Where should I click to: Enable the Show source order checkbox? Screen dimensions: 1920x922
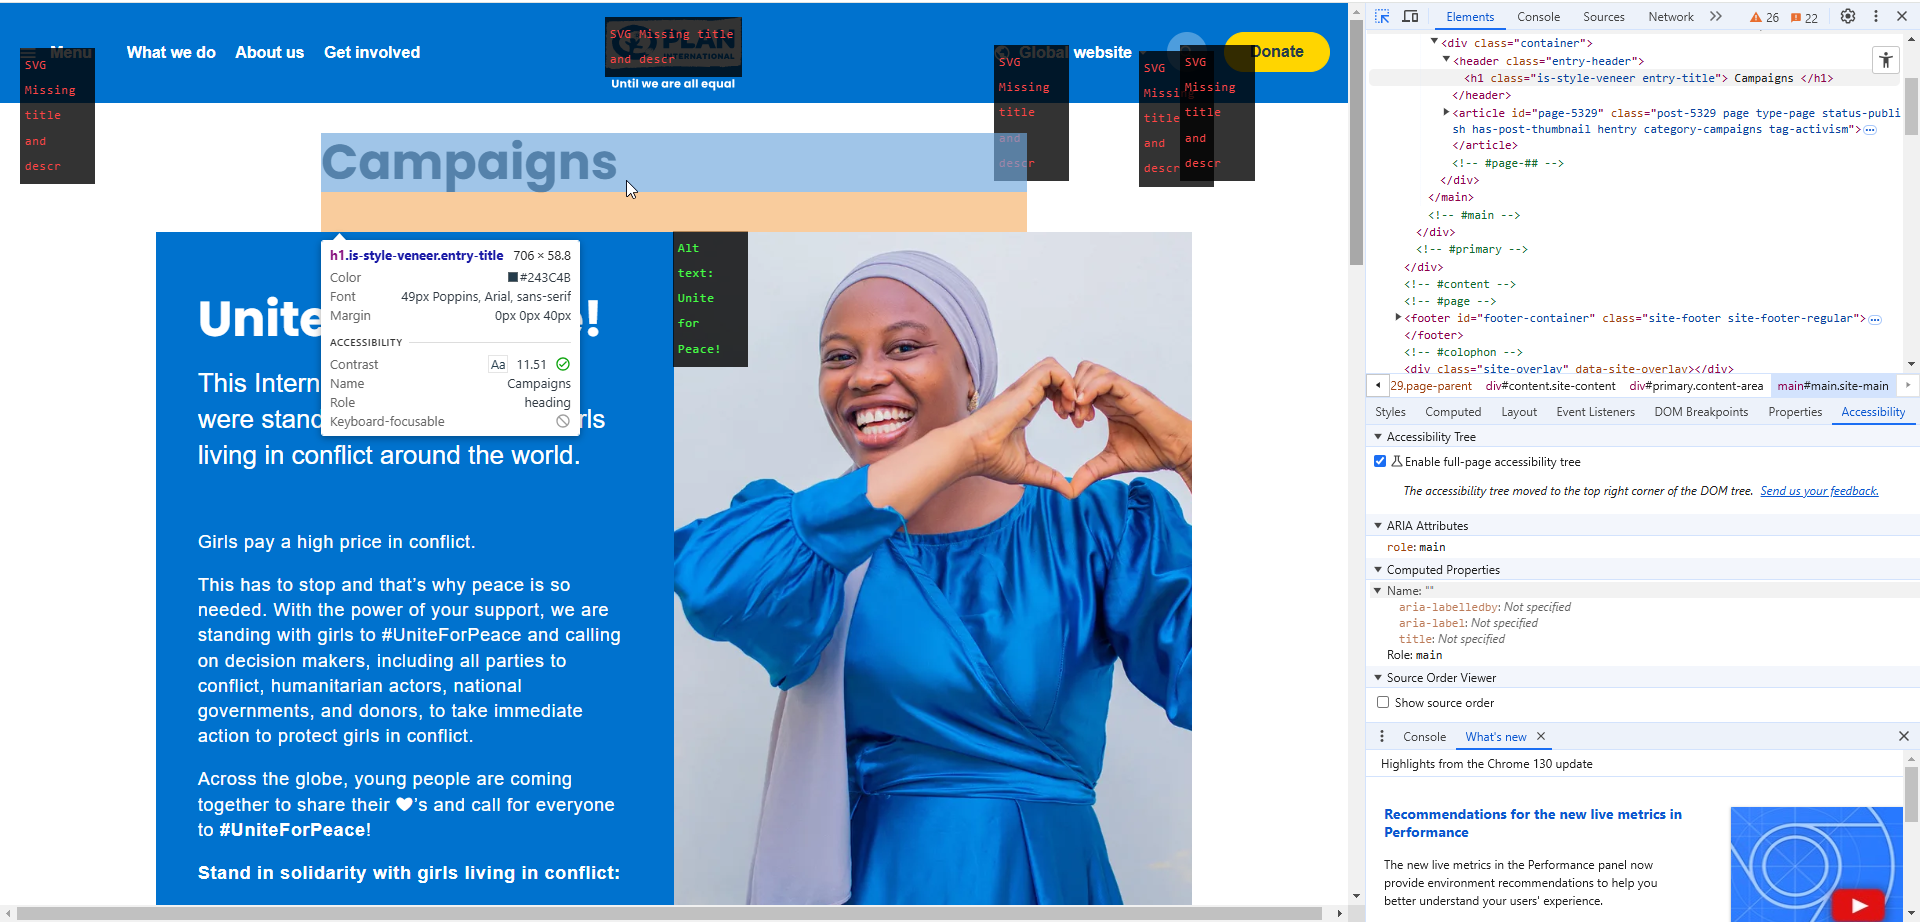pyautogui.click(x=1383, y=703)
